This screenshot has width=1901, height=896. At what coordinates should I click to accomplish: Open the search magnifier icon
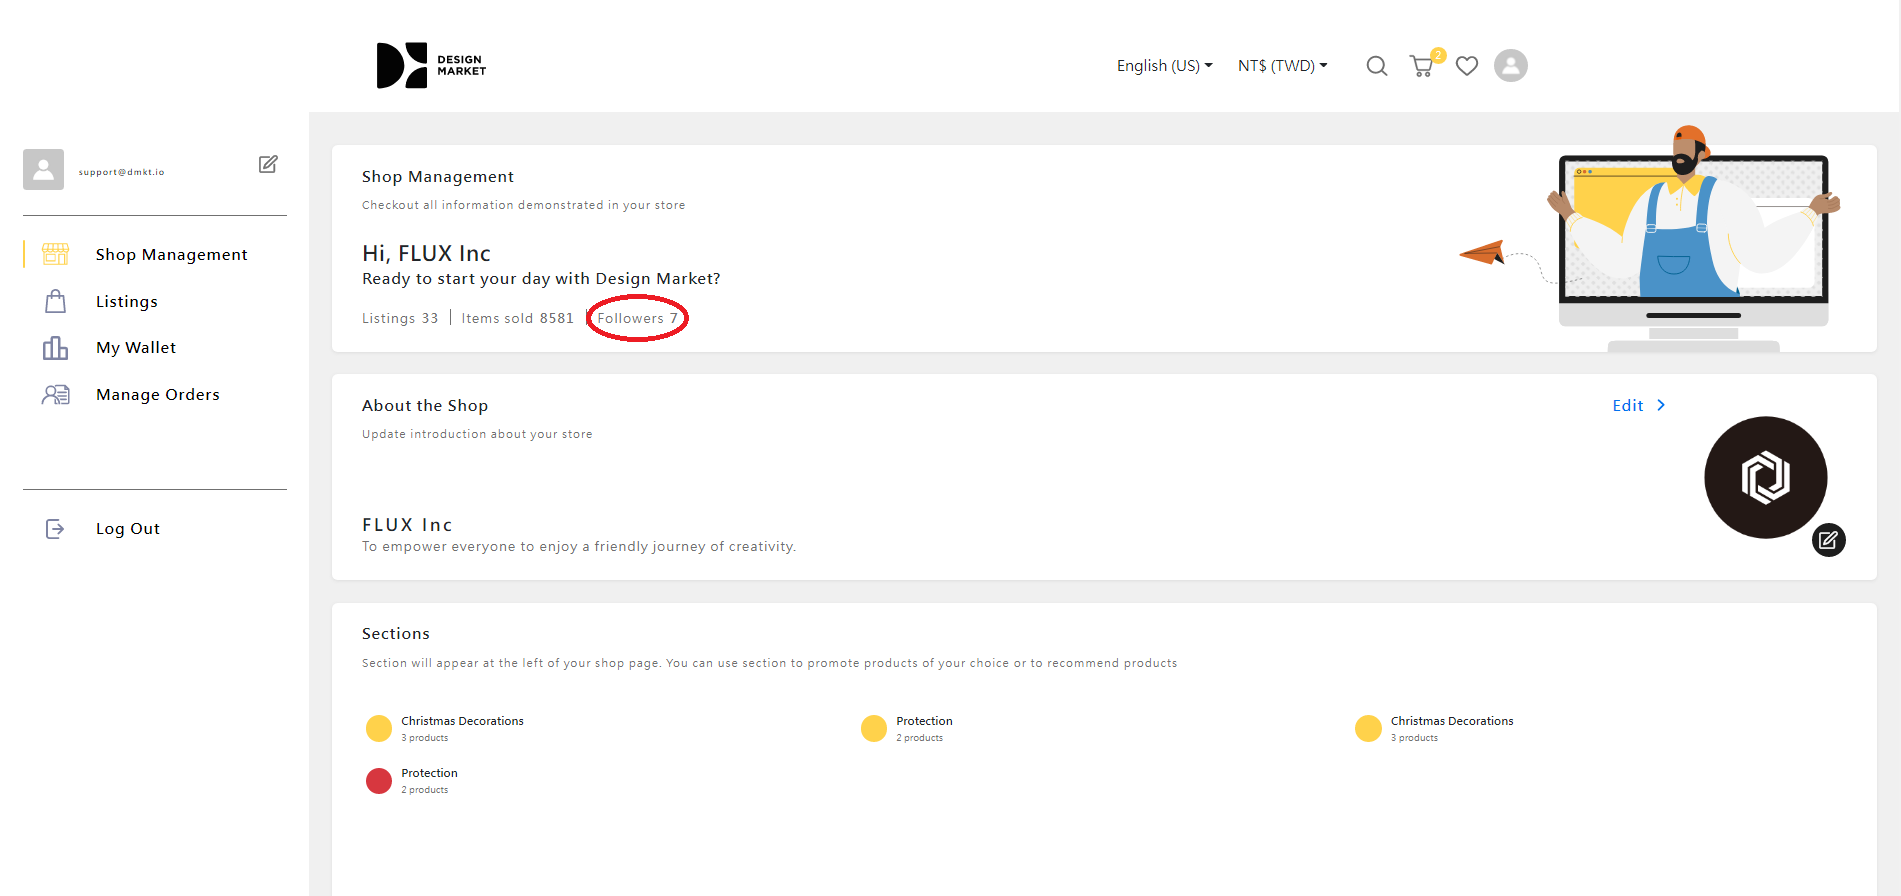pos(1376,66)
